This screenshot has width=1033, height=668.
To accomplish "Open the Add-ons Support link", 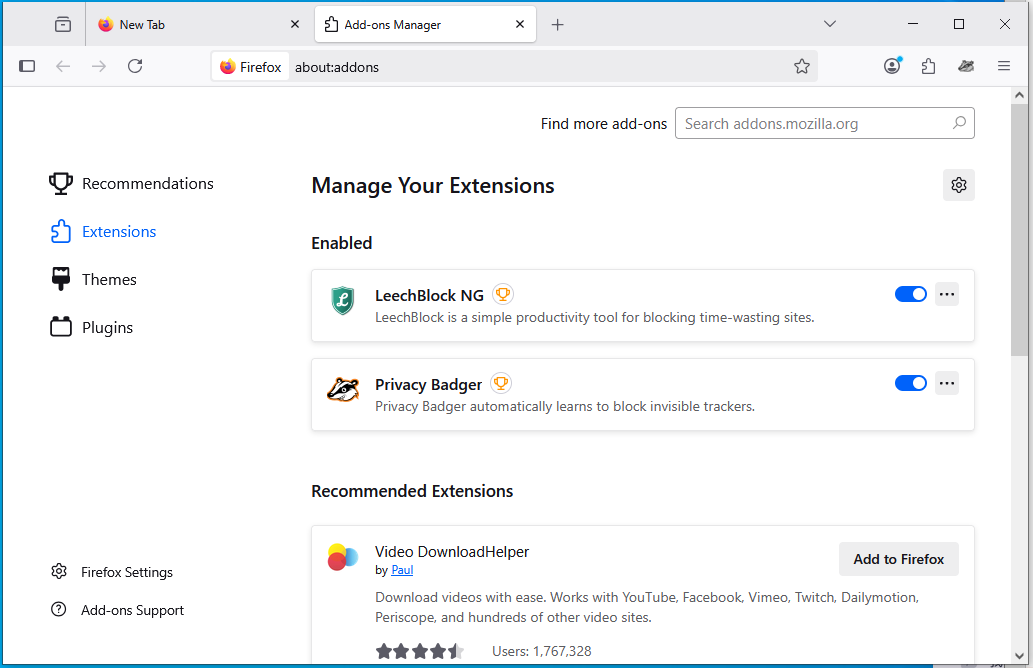I will [132, 610].
